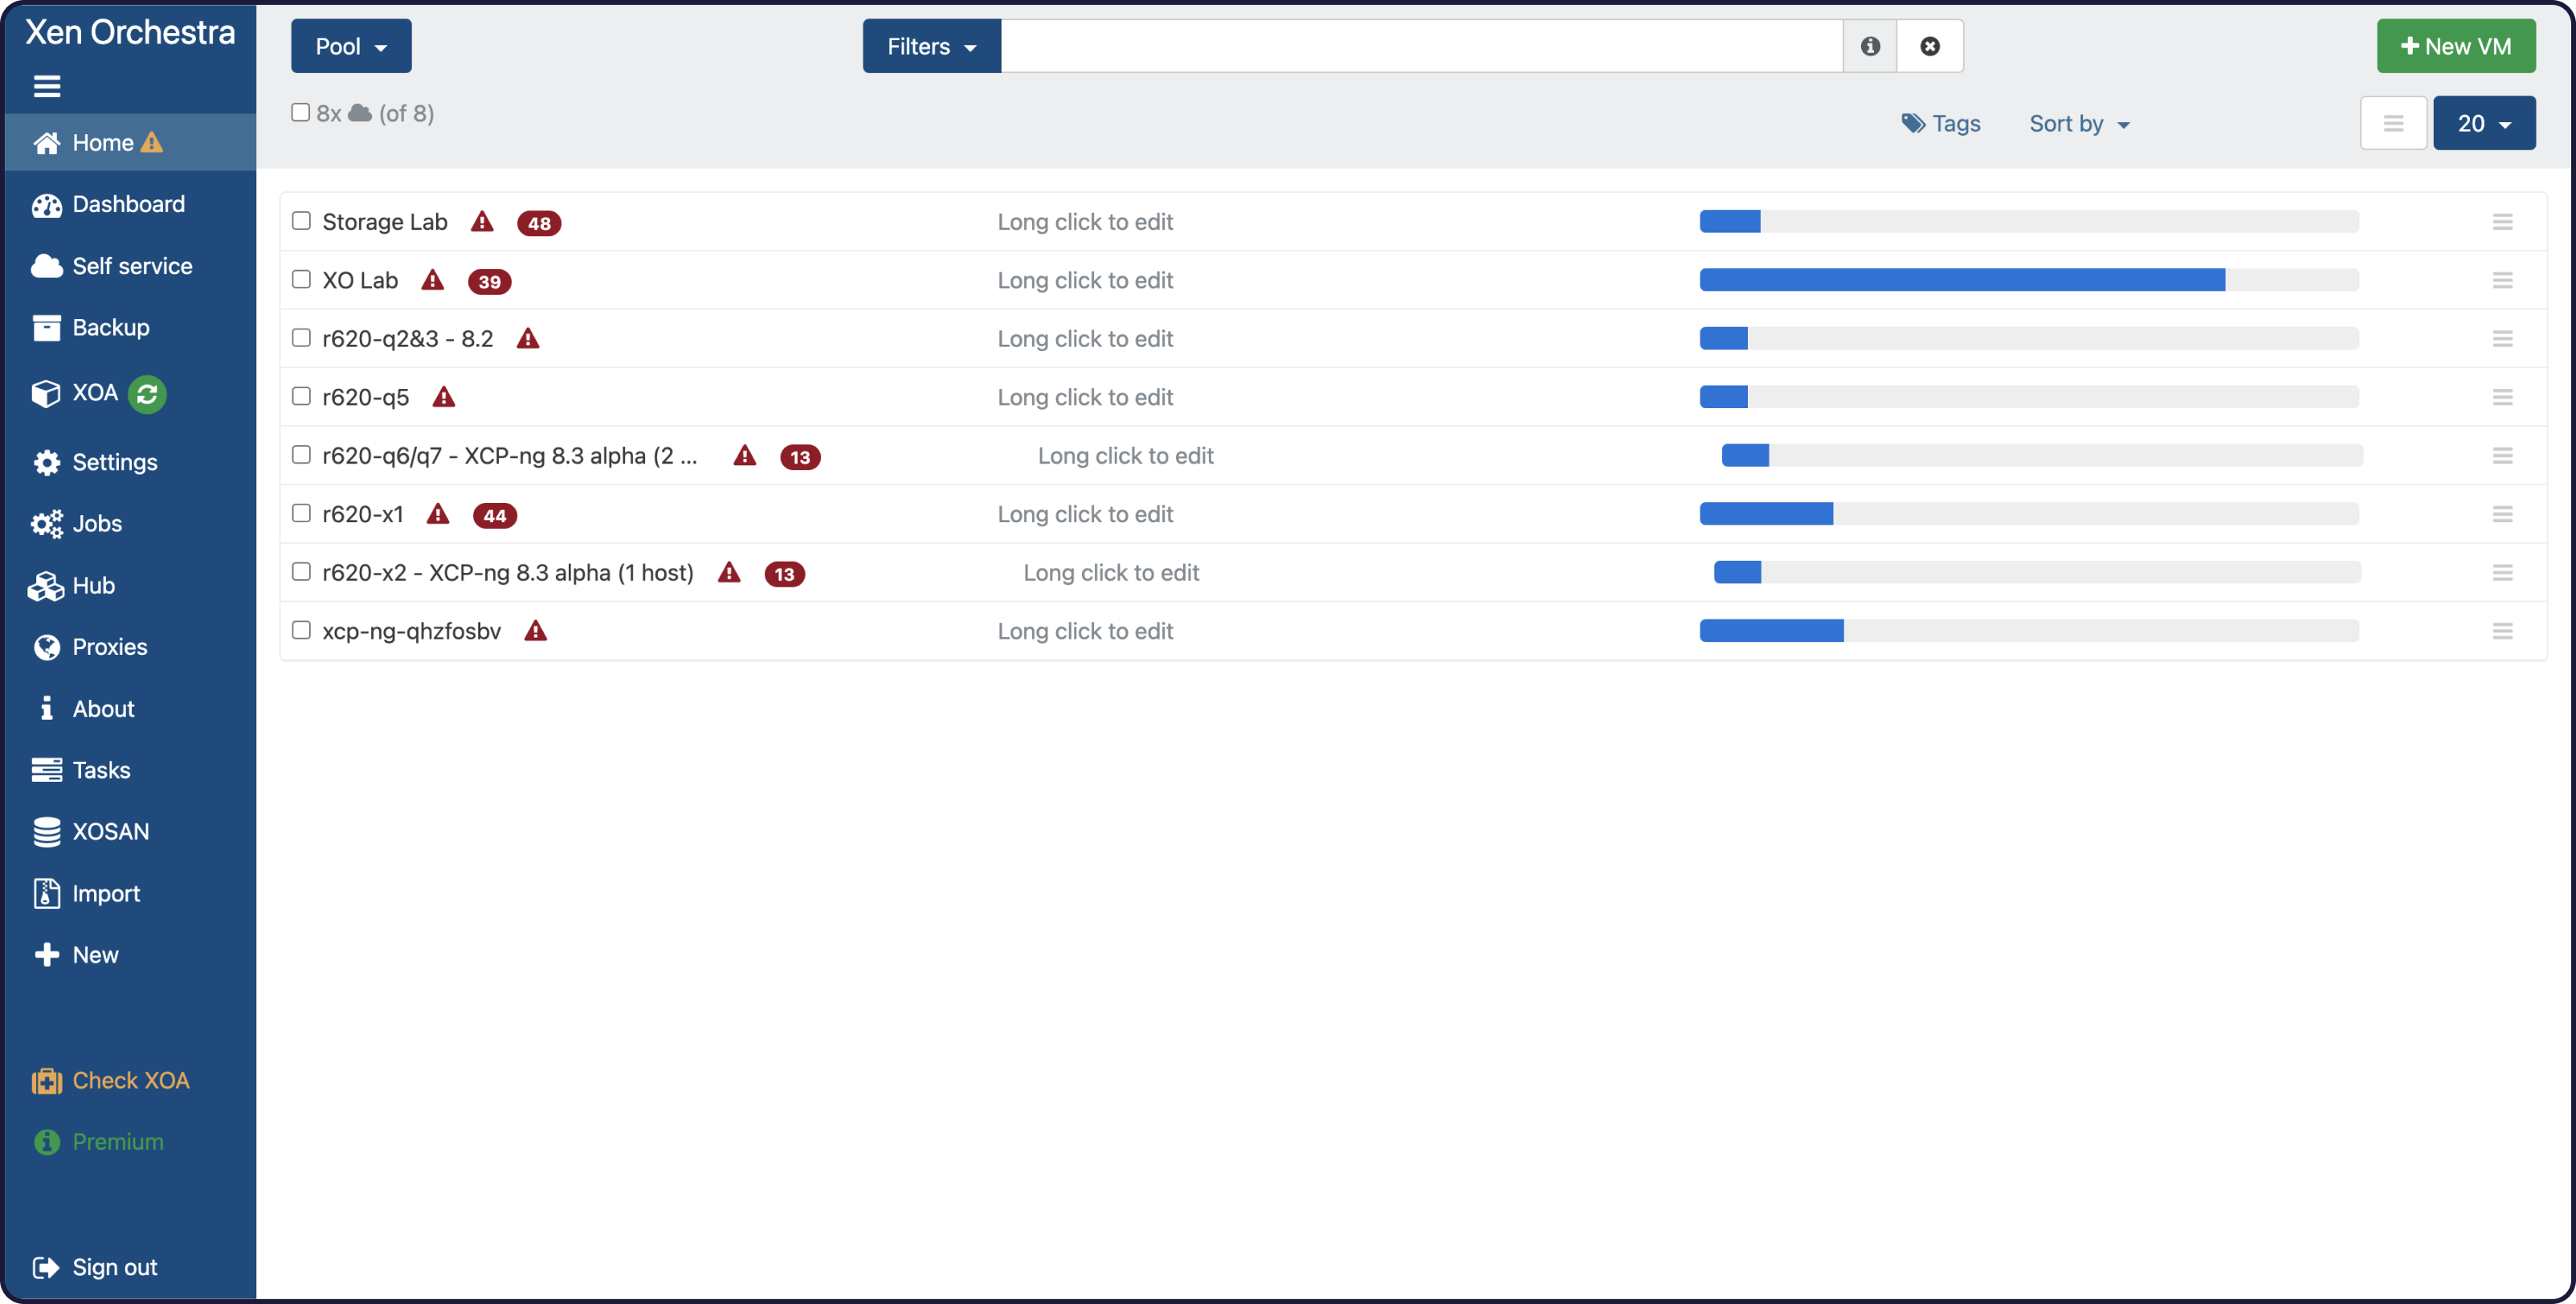
Task: Toggle the hamburger menu in the sidebar
Action: point(47,87)
